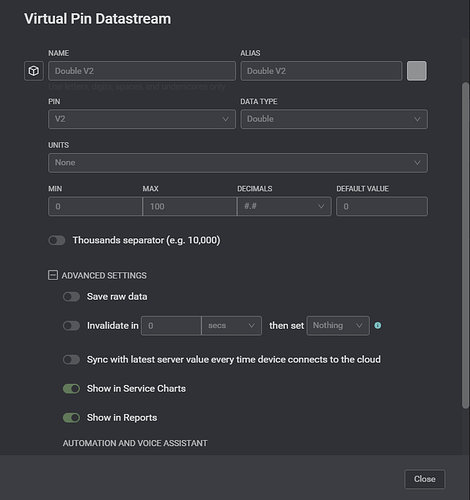Screen dimensions: 470x500
Task: Enable sync with latest server value toggle
Action: click(71, 360)
